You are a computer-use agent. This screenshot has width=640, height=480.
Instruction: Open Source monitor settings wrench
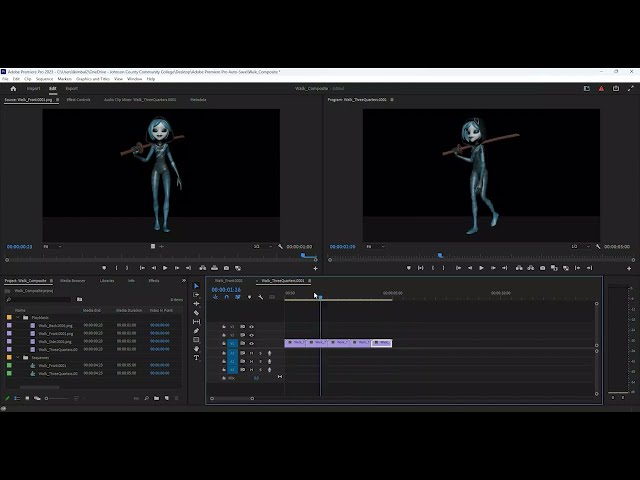(x=280, y=247)
